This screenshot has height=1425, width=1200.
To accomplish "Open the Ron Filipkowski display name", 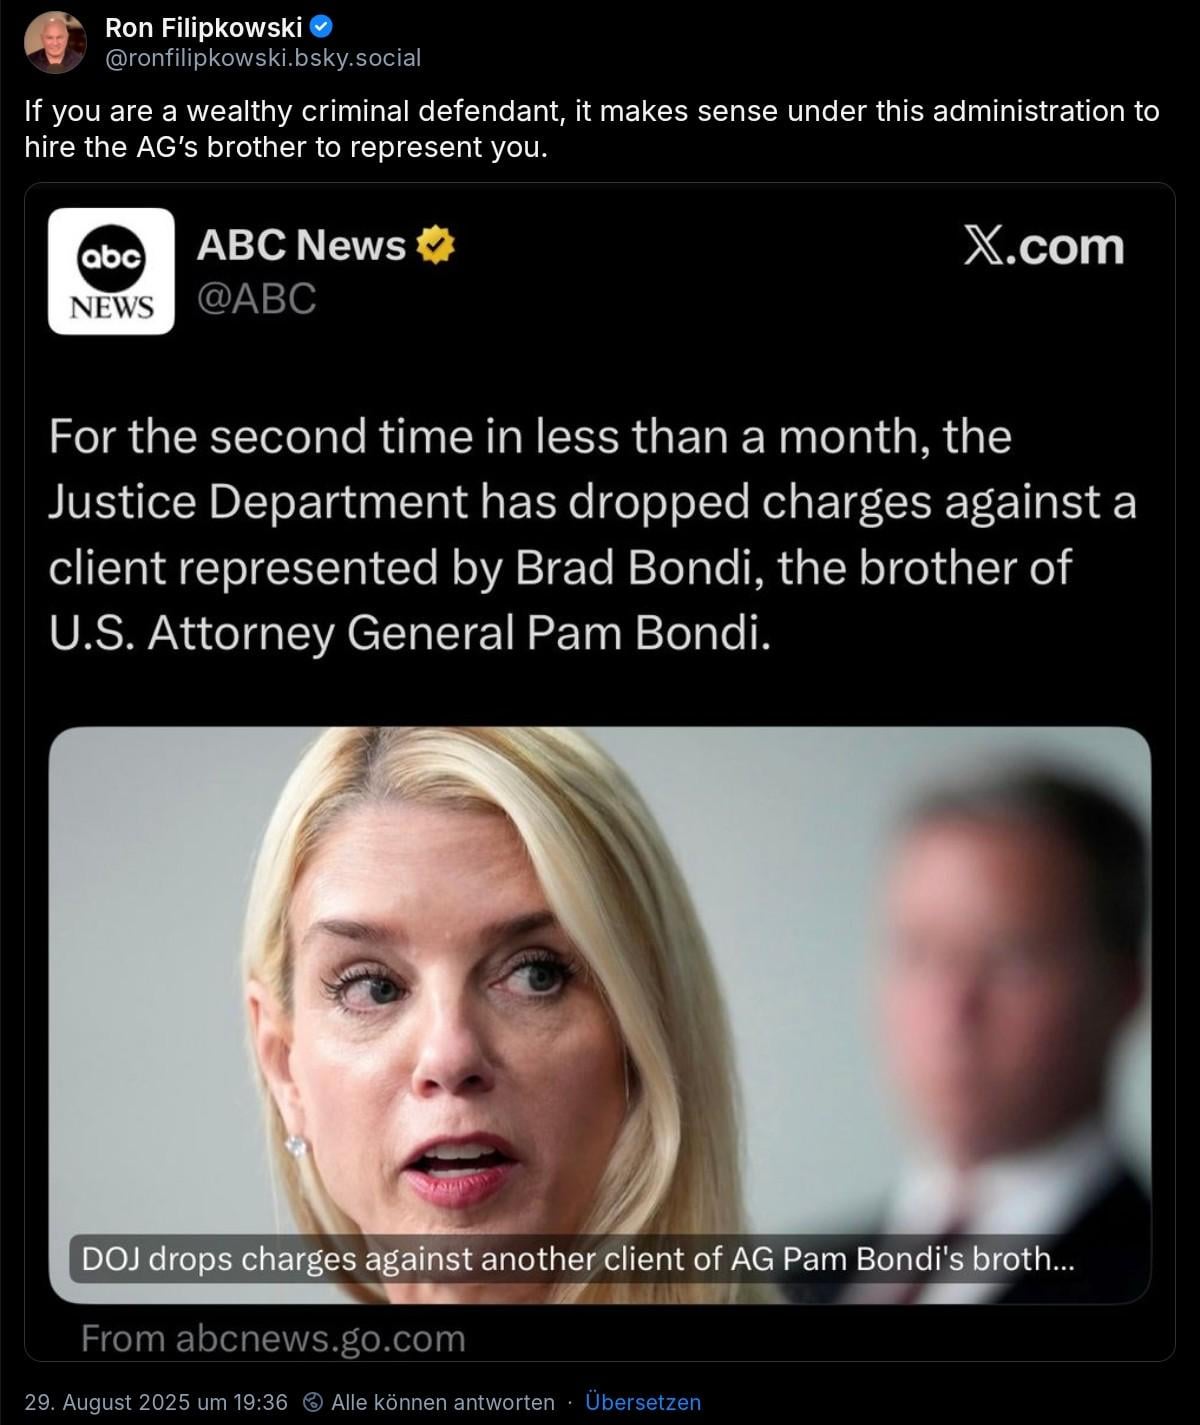I will pos(203,29).
